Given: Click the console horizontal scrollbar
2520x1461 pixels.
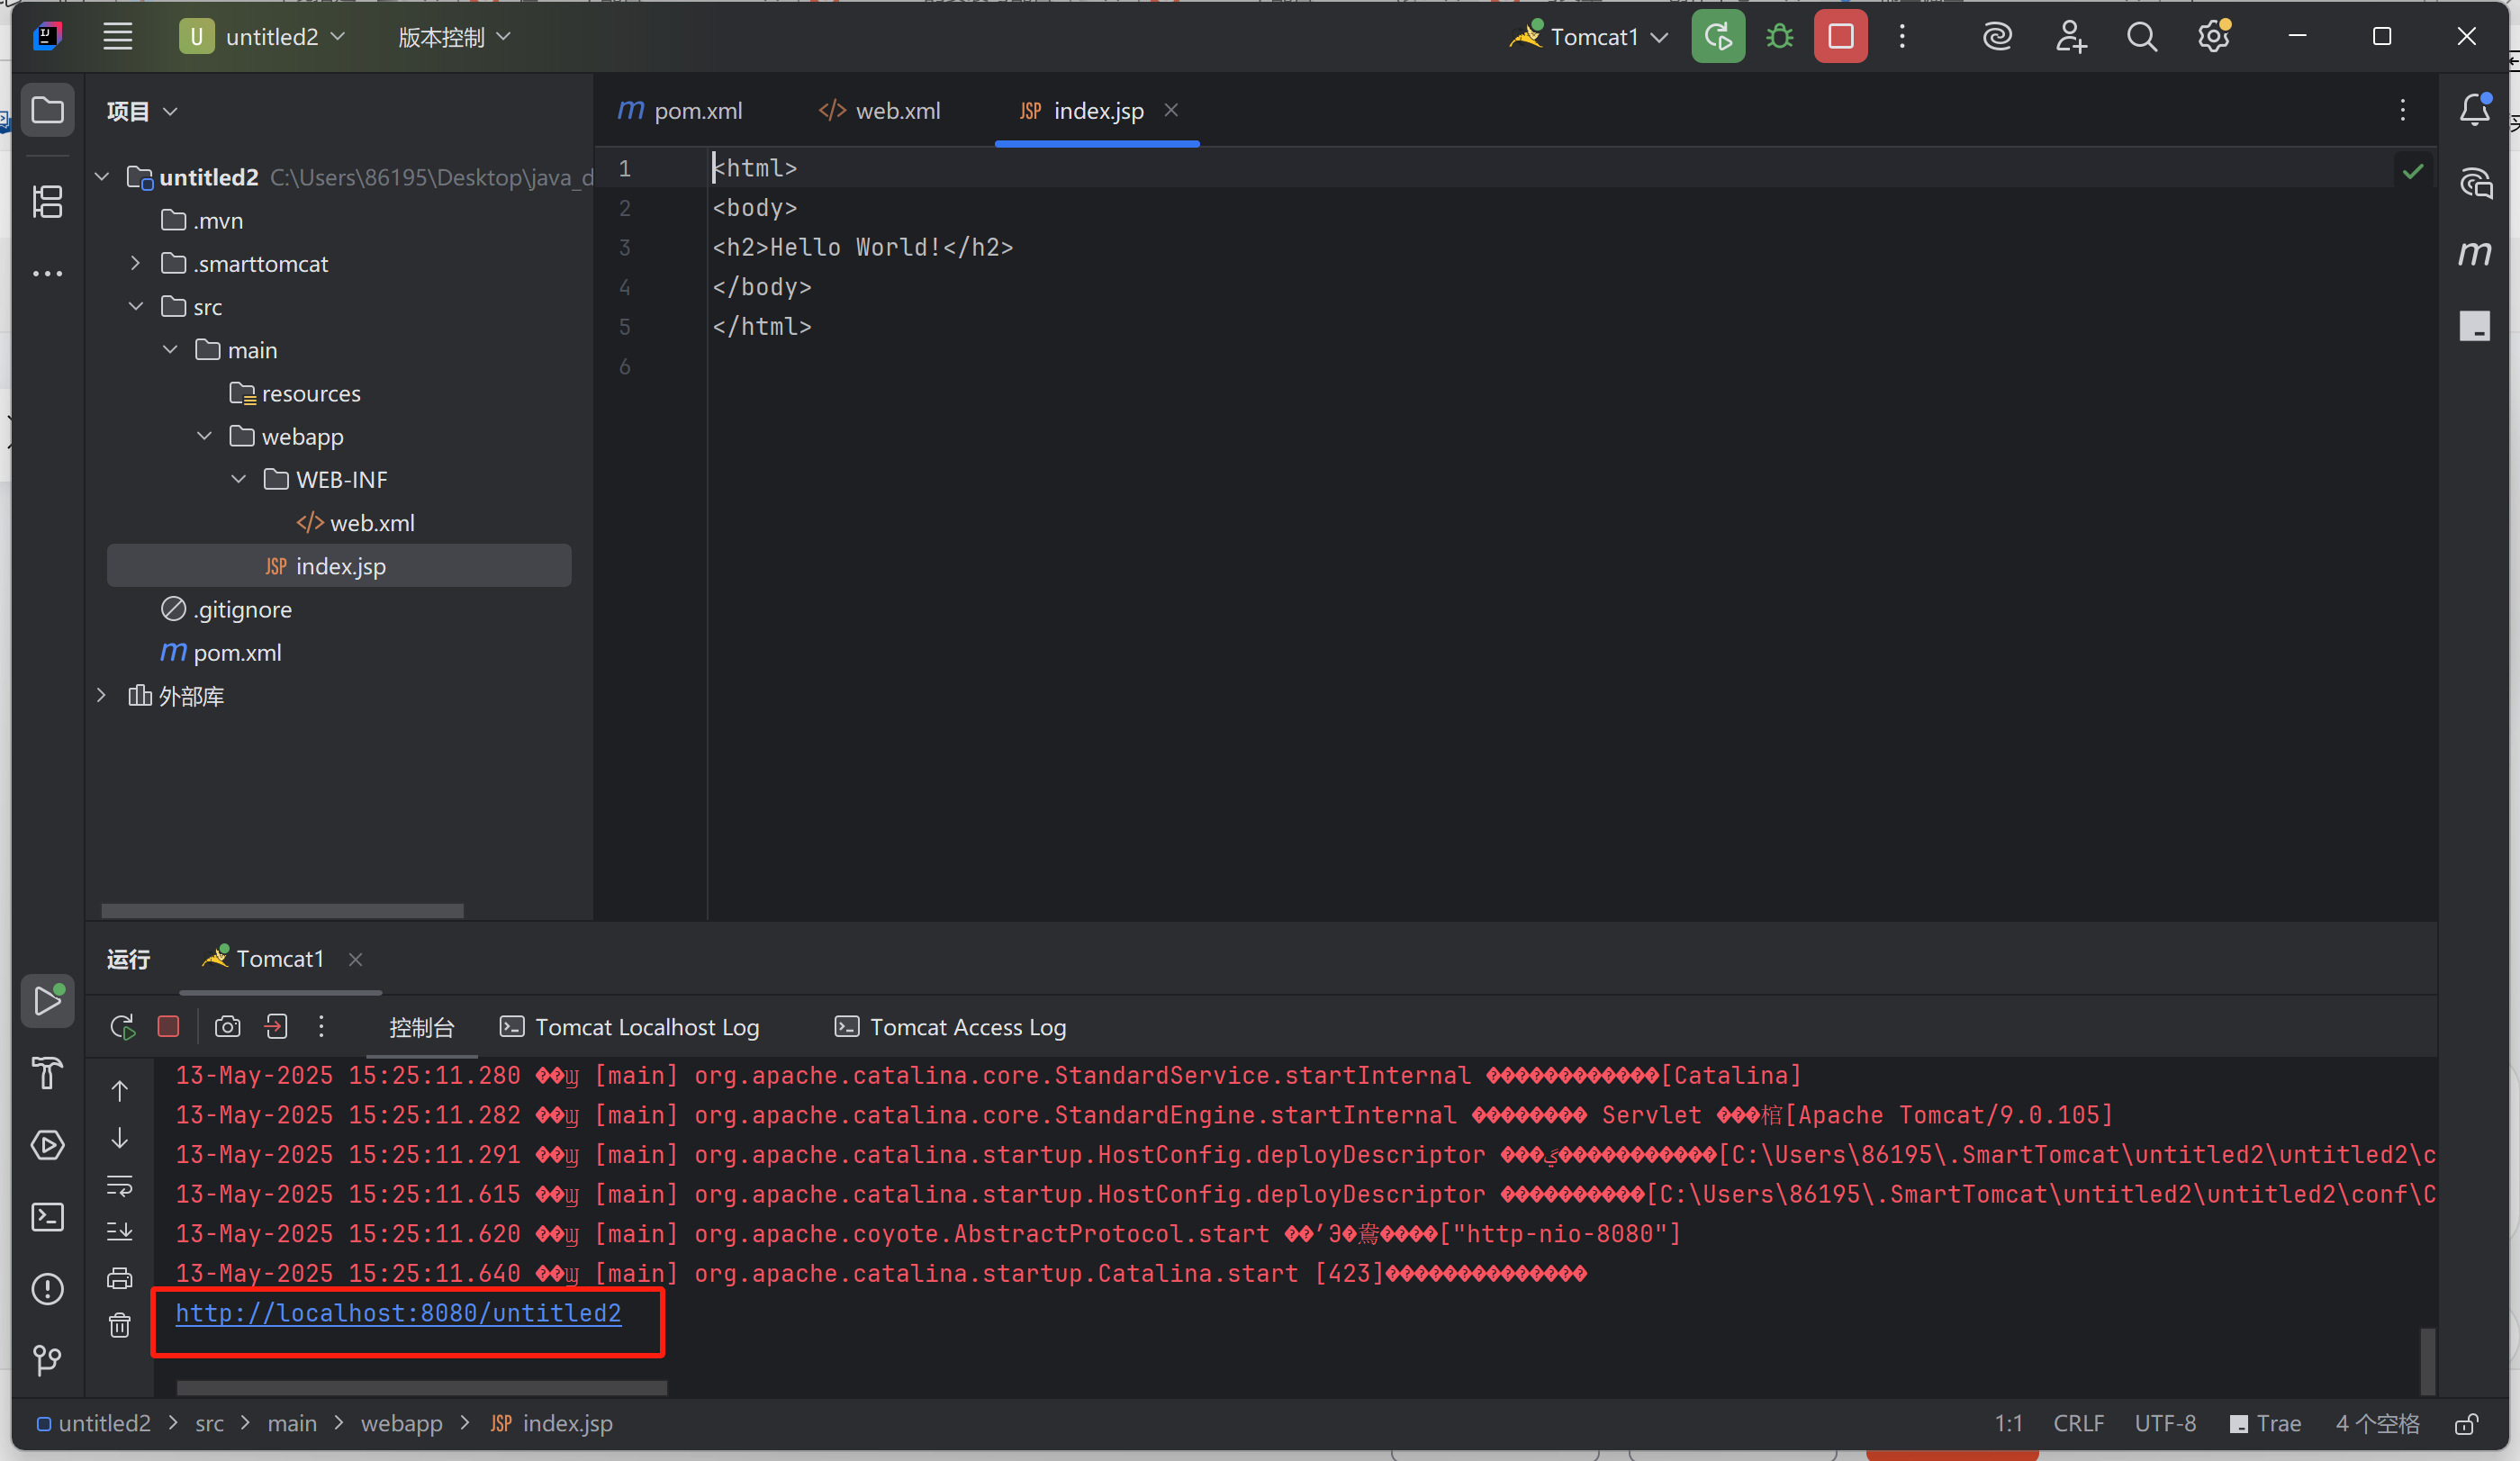Looking at the screenshot, I should 421,1388.
